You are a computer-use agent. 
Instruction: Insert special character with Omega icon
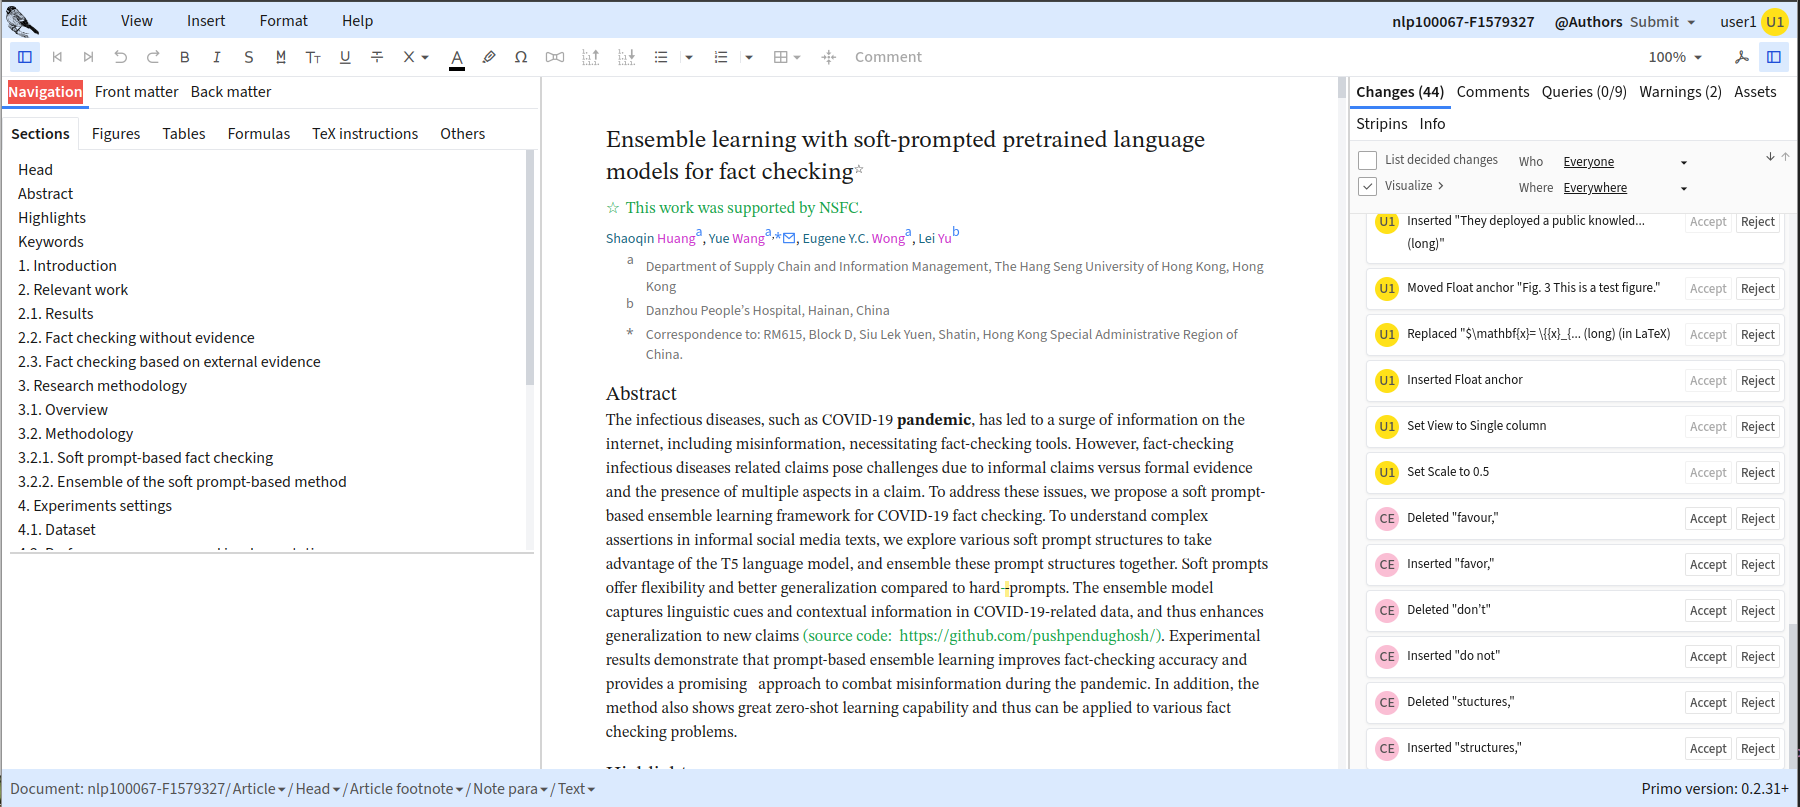coord(521,57)
